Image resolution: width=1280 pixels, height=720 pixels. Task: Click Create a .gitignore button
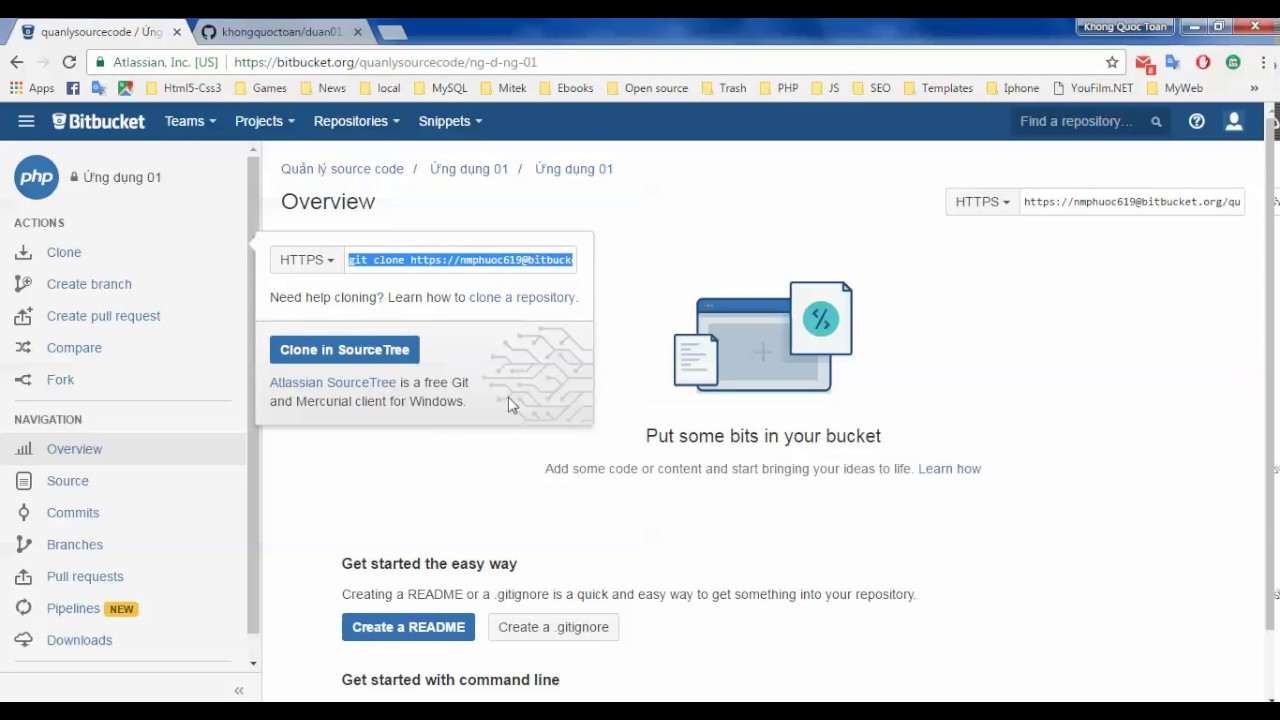point(553,627)
